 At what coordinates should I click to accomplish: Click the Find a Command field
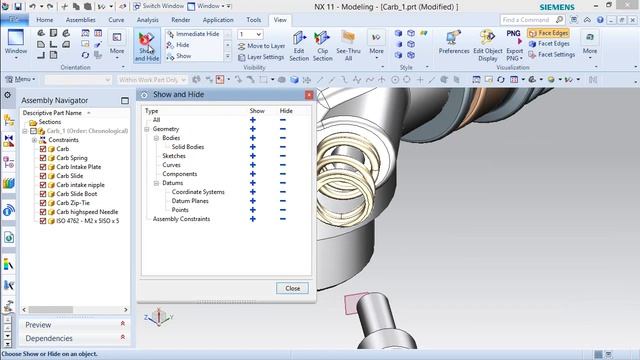[x=527, y=20]
